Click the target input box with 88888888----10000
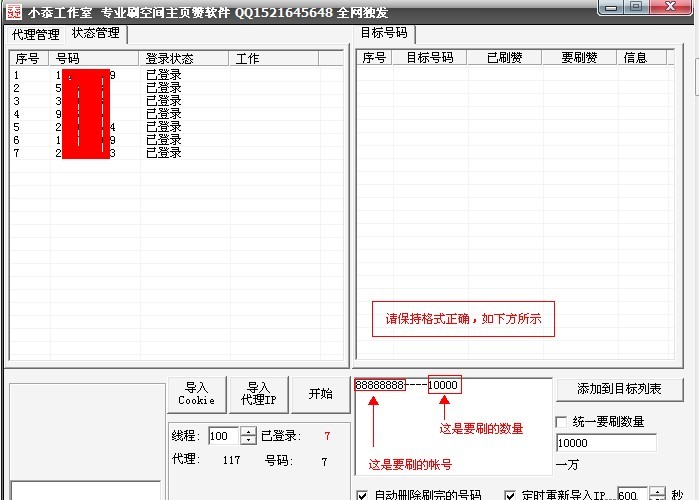 pos(453,426)
